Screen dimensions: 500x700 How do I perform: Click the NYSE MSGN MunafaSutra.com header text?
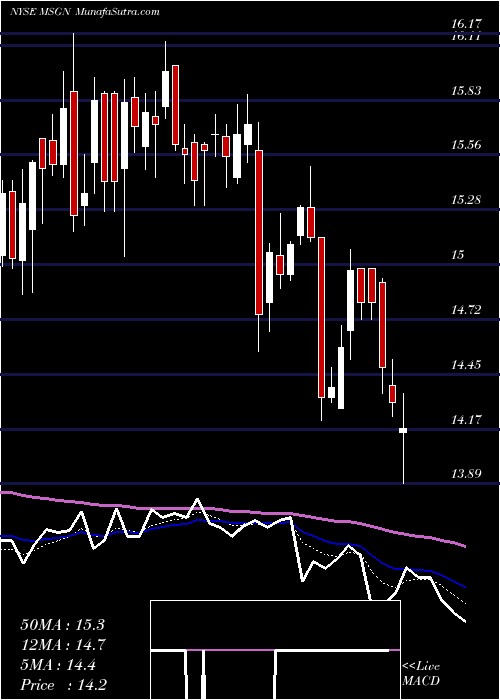(84, 12)
